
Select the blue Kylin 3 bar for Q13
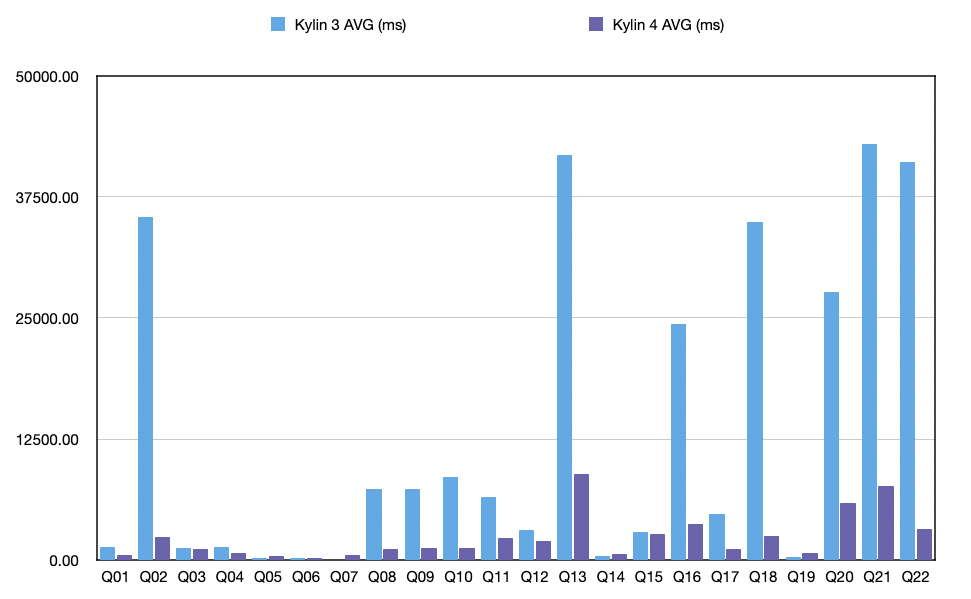pyautogui.click(x=564, y=357)
